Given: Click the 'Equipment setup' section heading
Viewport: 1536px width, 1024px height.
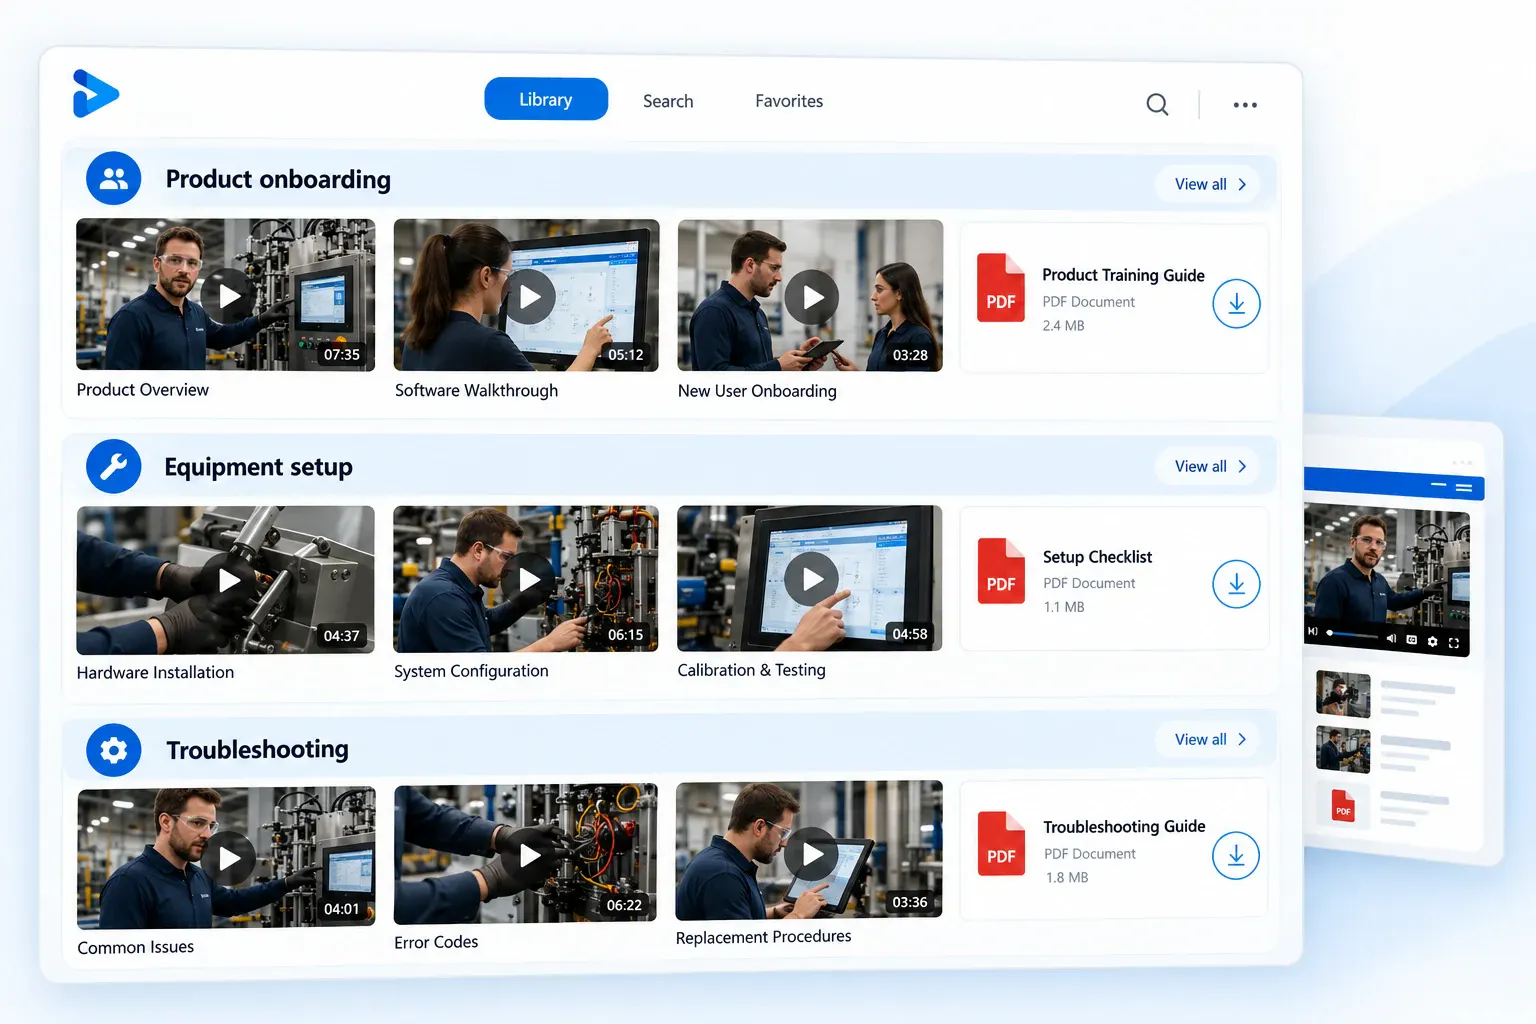Looking at the screenshot, I should coord(258,467).
